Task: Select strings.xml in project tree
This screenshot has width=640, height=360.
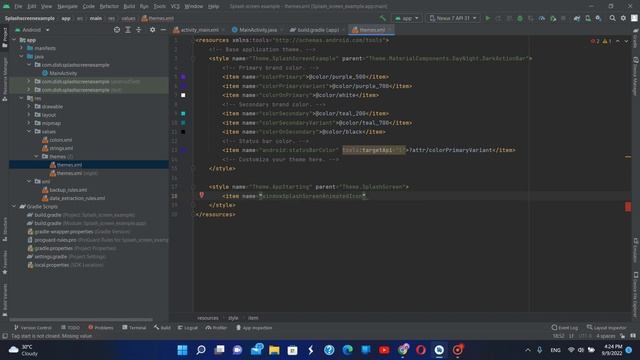Action: click(x=58, y=148)
